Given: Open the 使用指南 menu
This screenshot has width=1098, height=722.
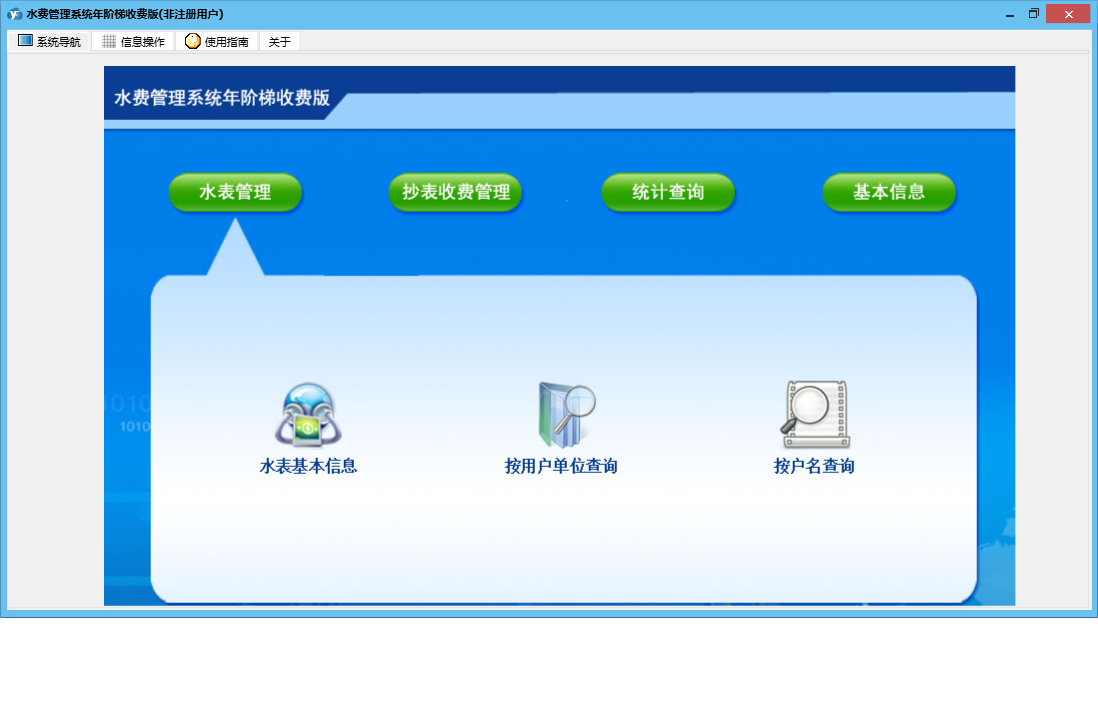Looking at the screenshot, I should (x=217, y=41).
